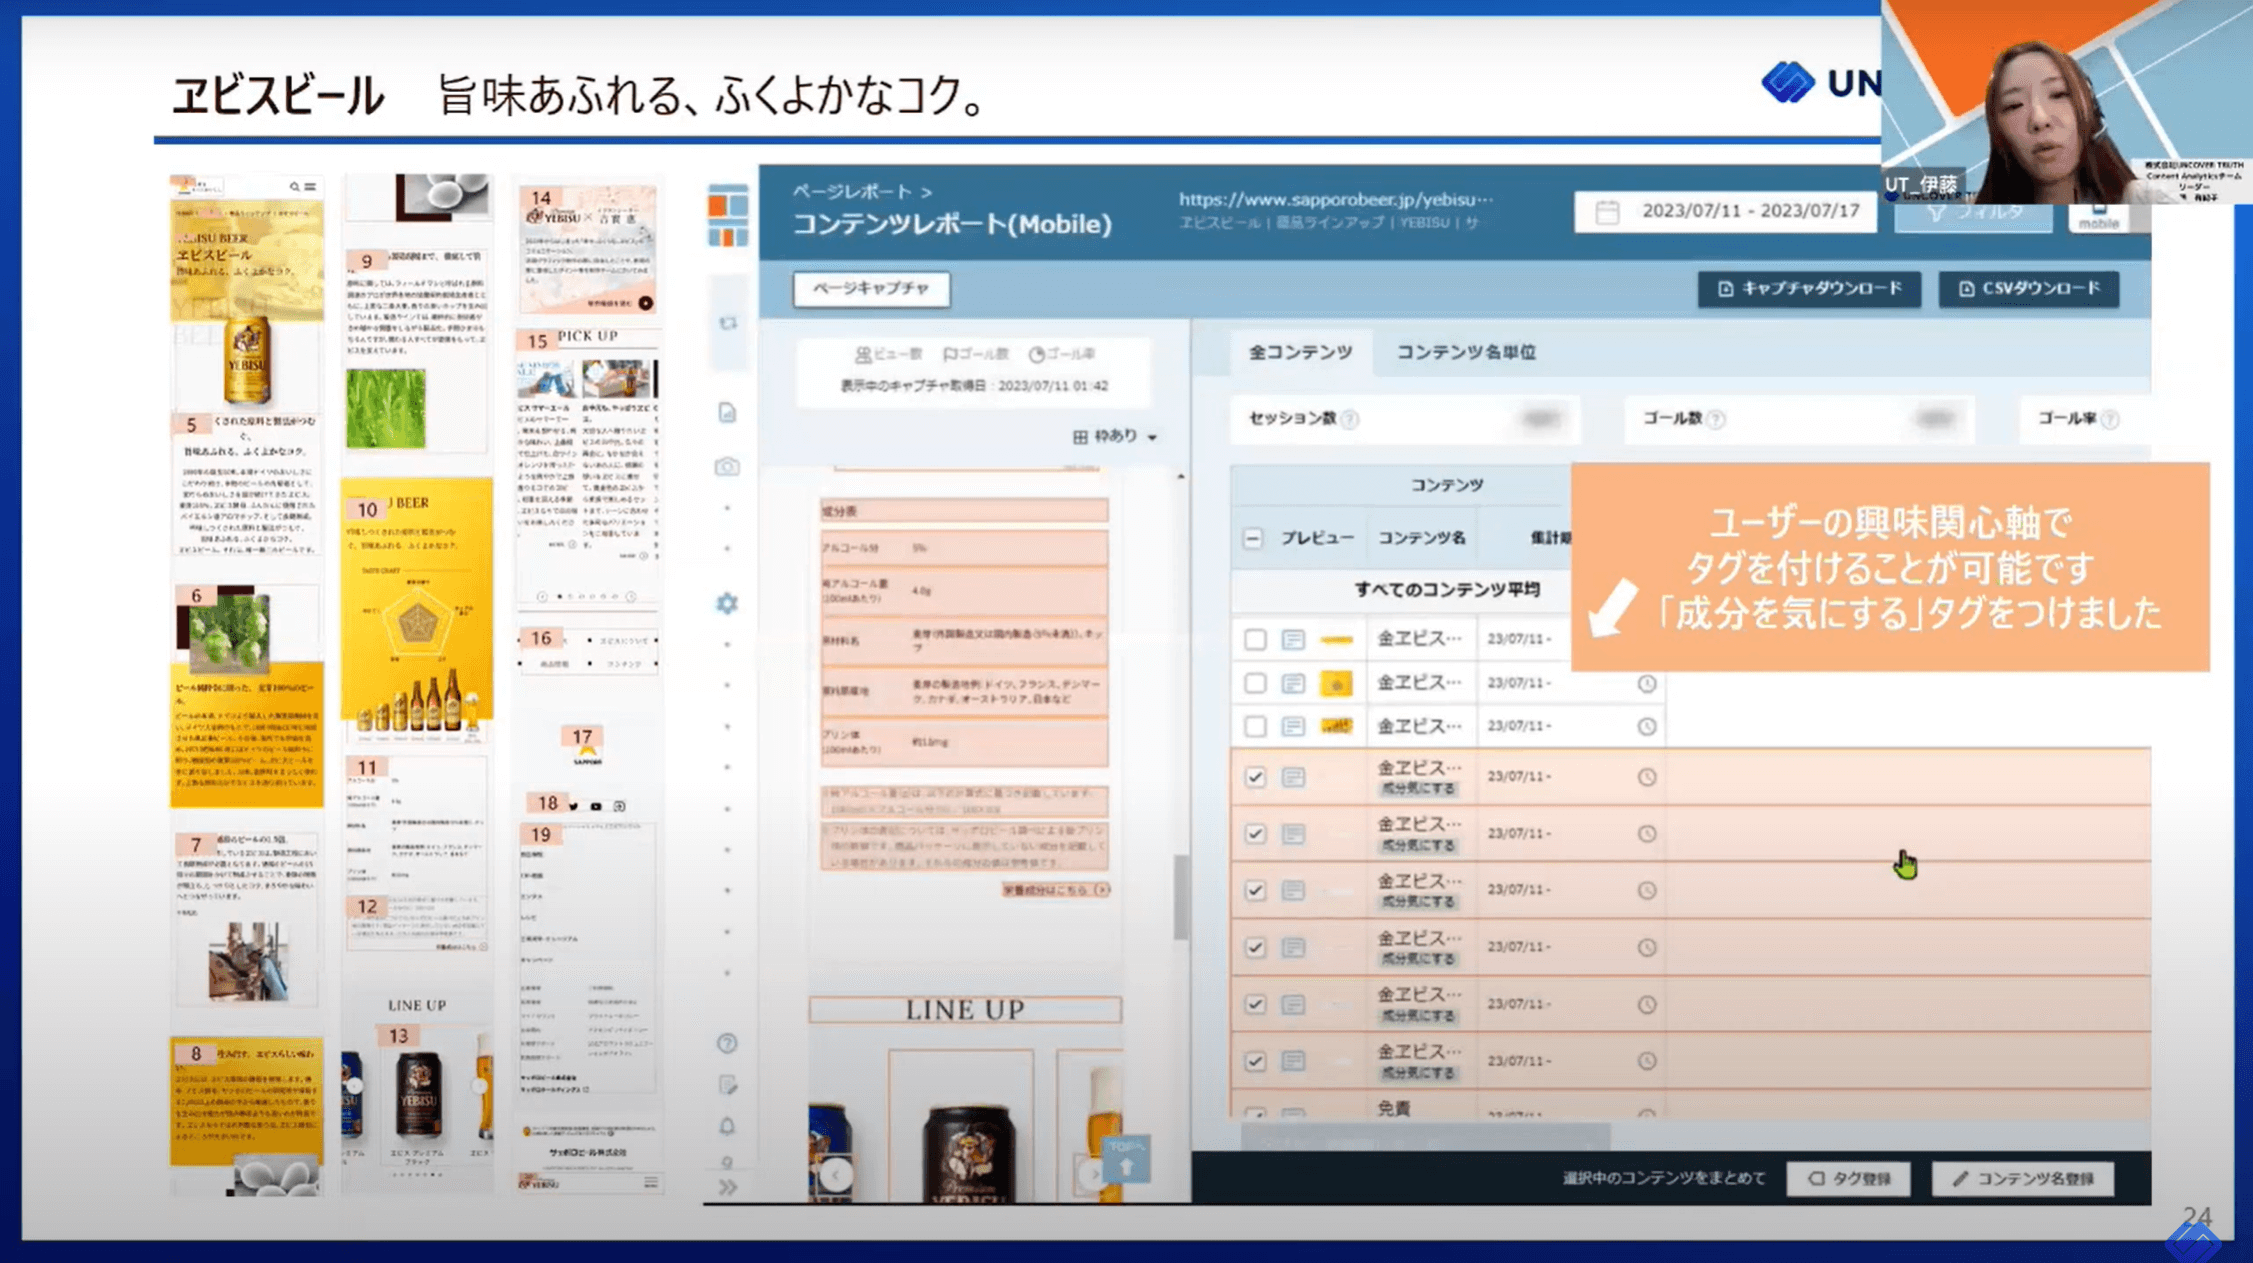Go back via ページレポート breadcrumb
2253x1263 pixels.
(852, 190)
